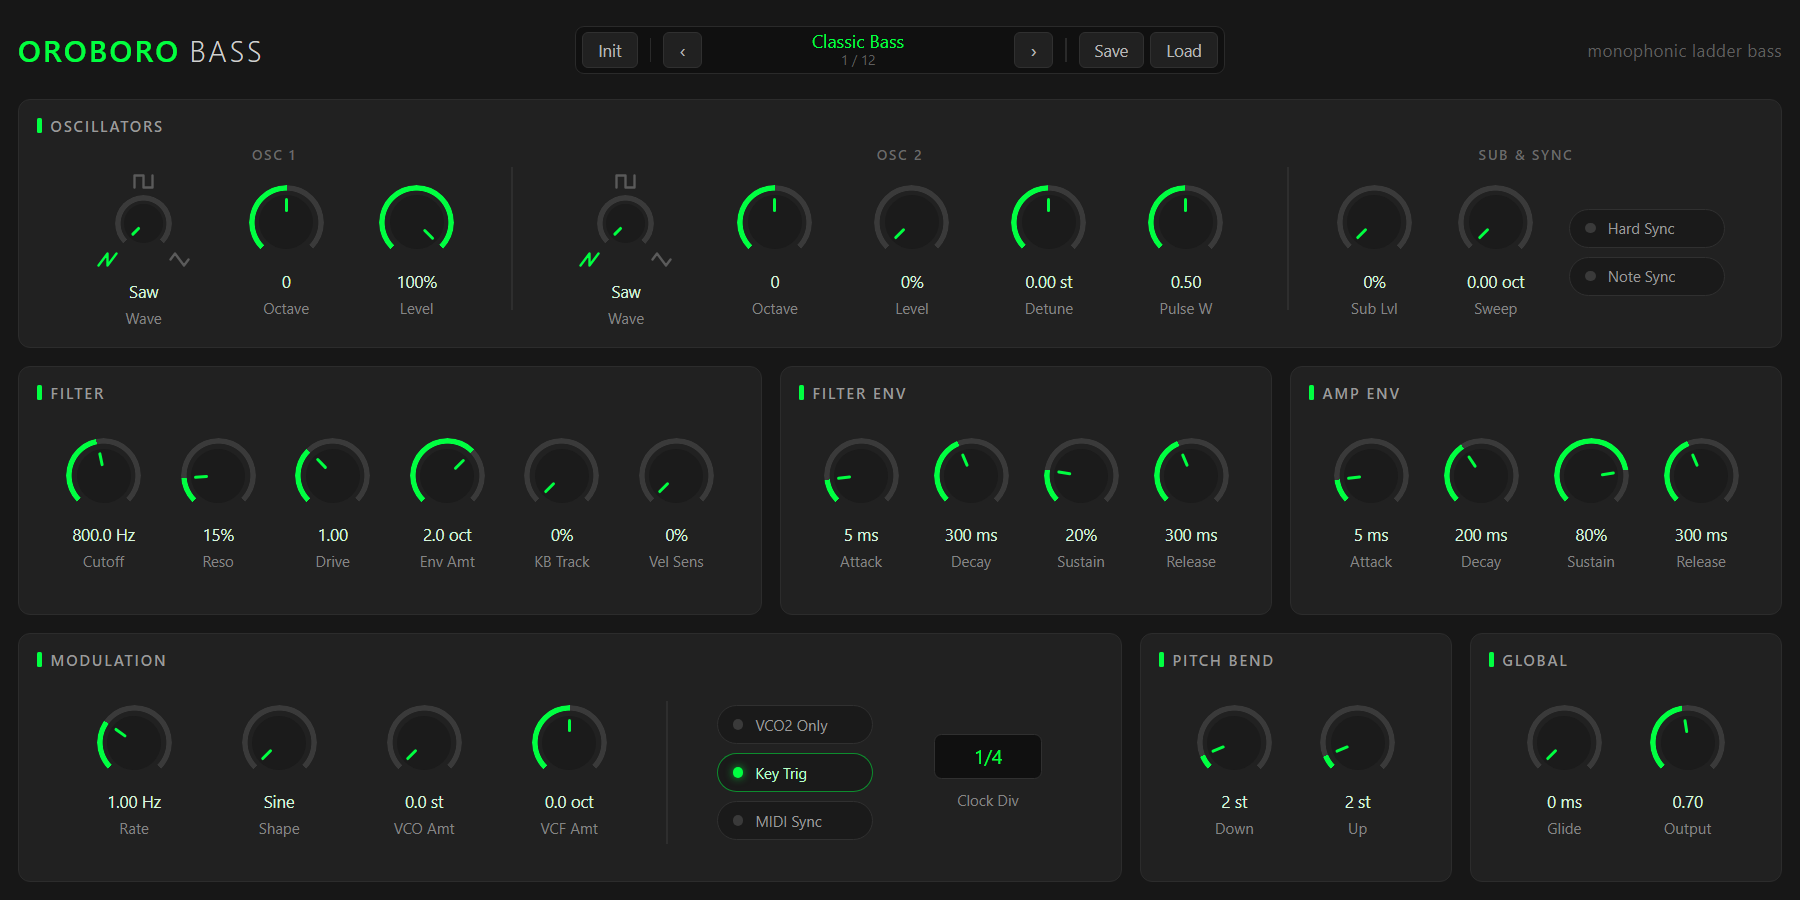Select the saw wave icon under OSC 2 Wave knob
The height and width of the screenshot is (900, 1800).
[589, 260]
